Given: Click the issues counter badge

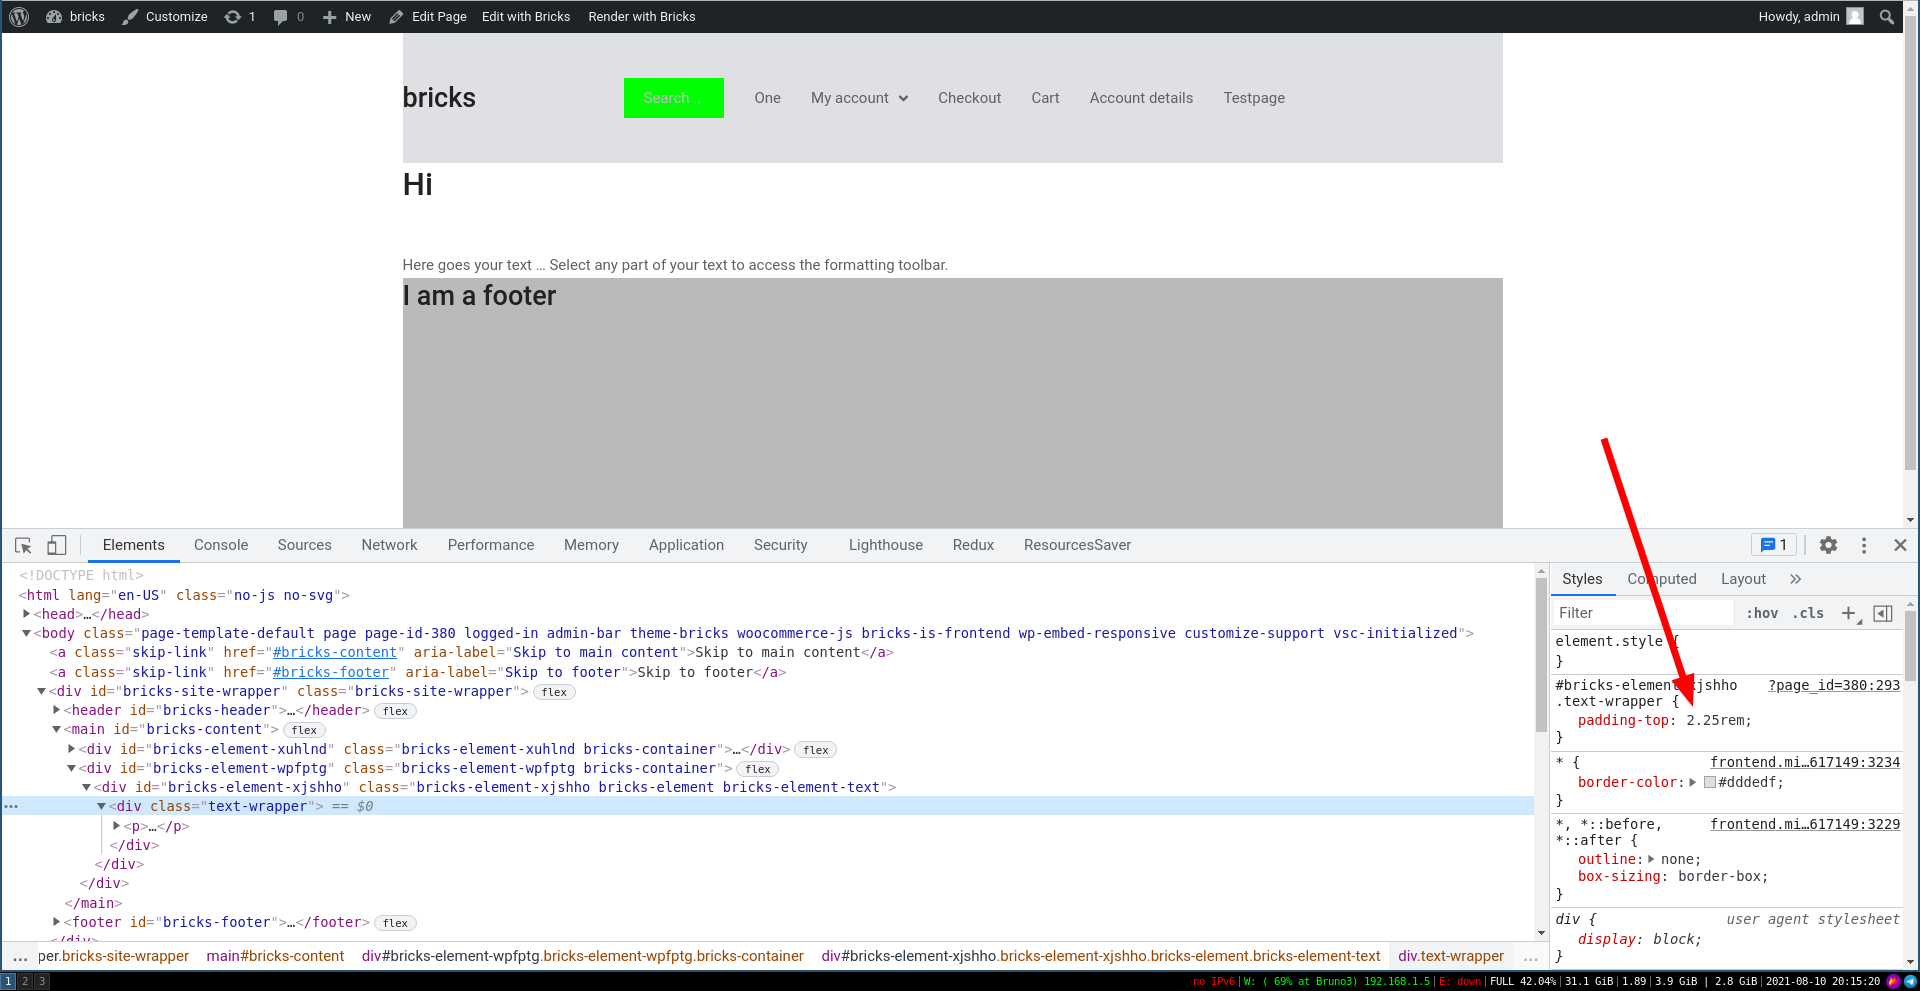Looking at the screenshot, I should point(1774,545).
